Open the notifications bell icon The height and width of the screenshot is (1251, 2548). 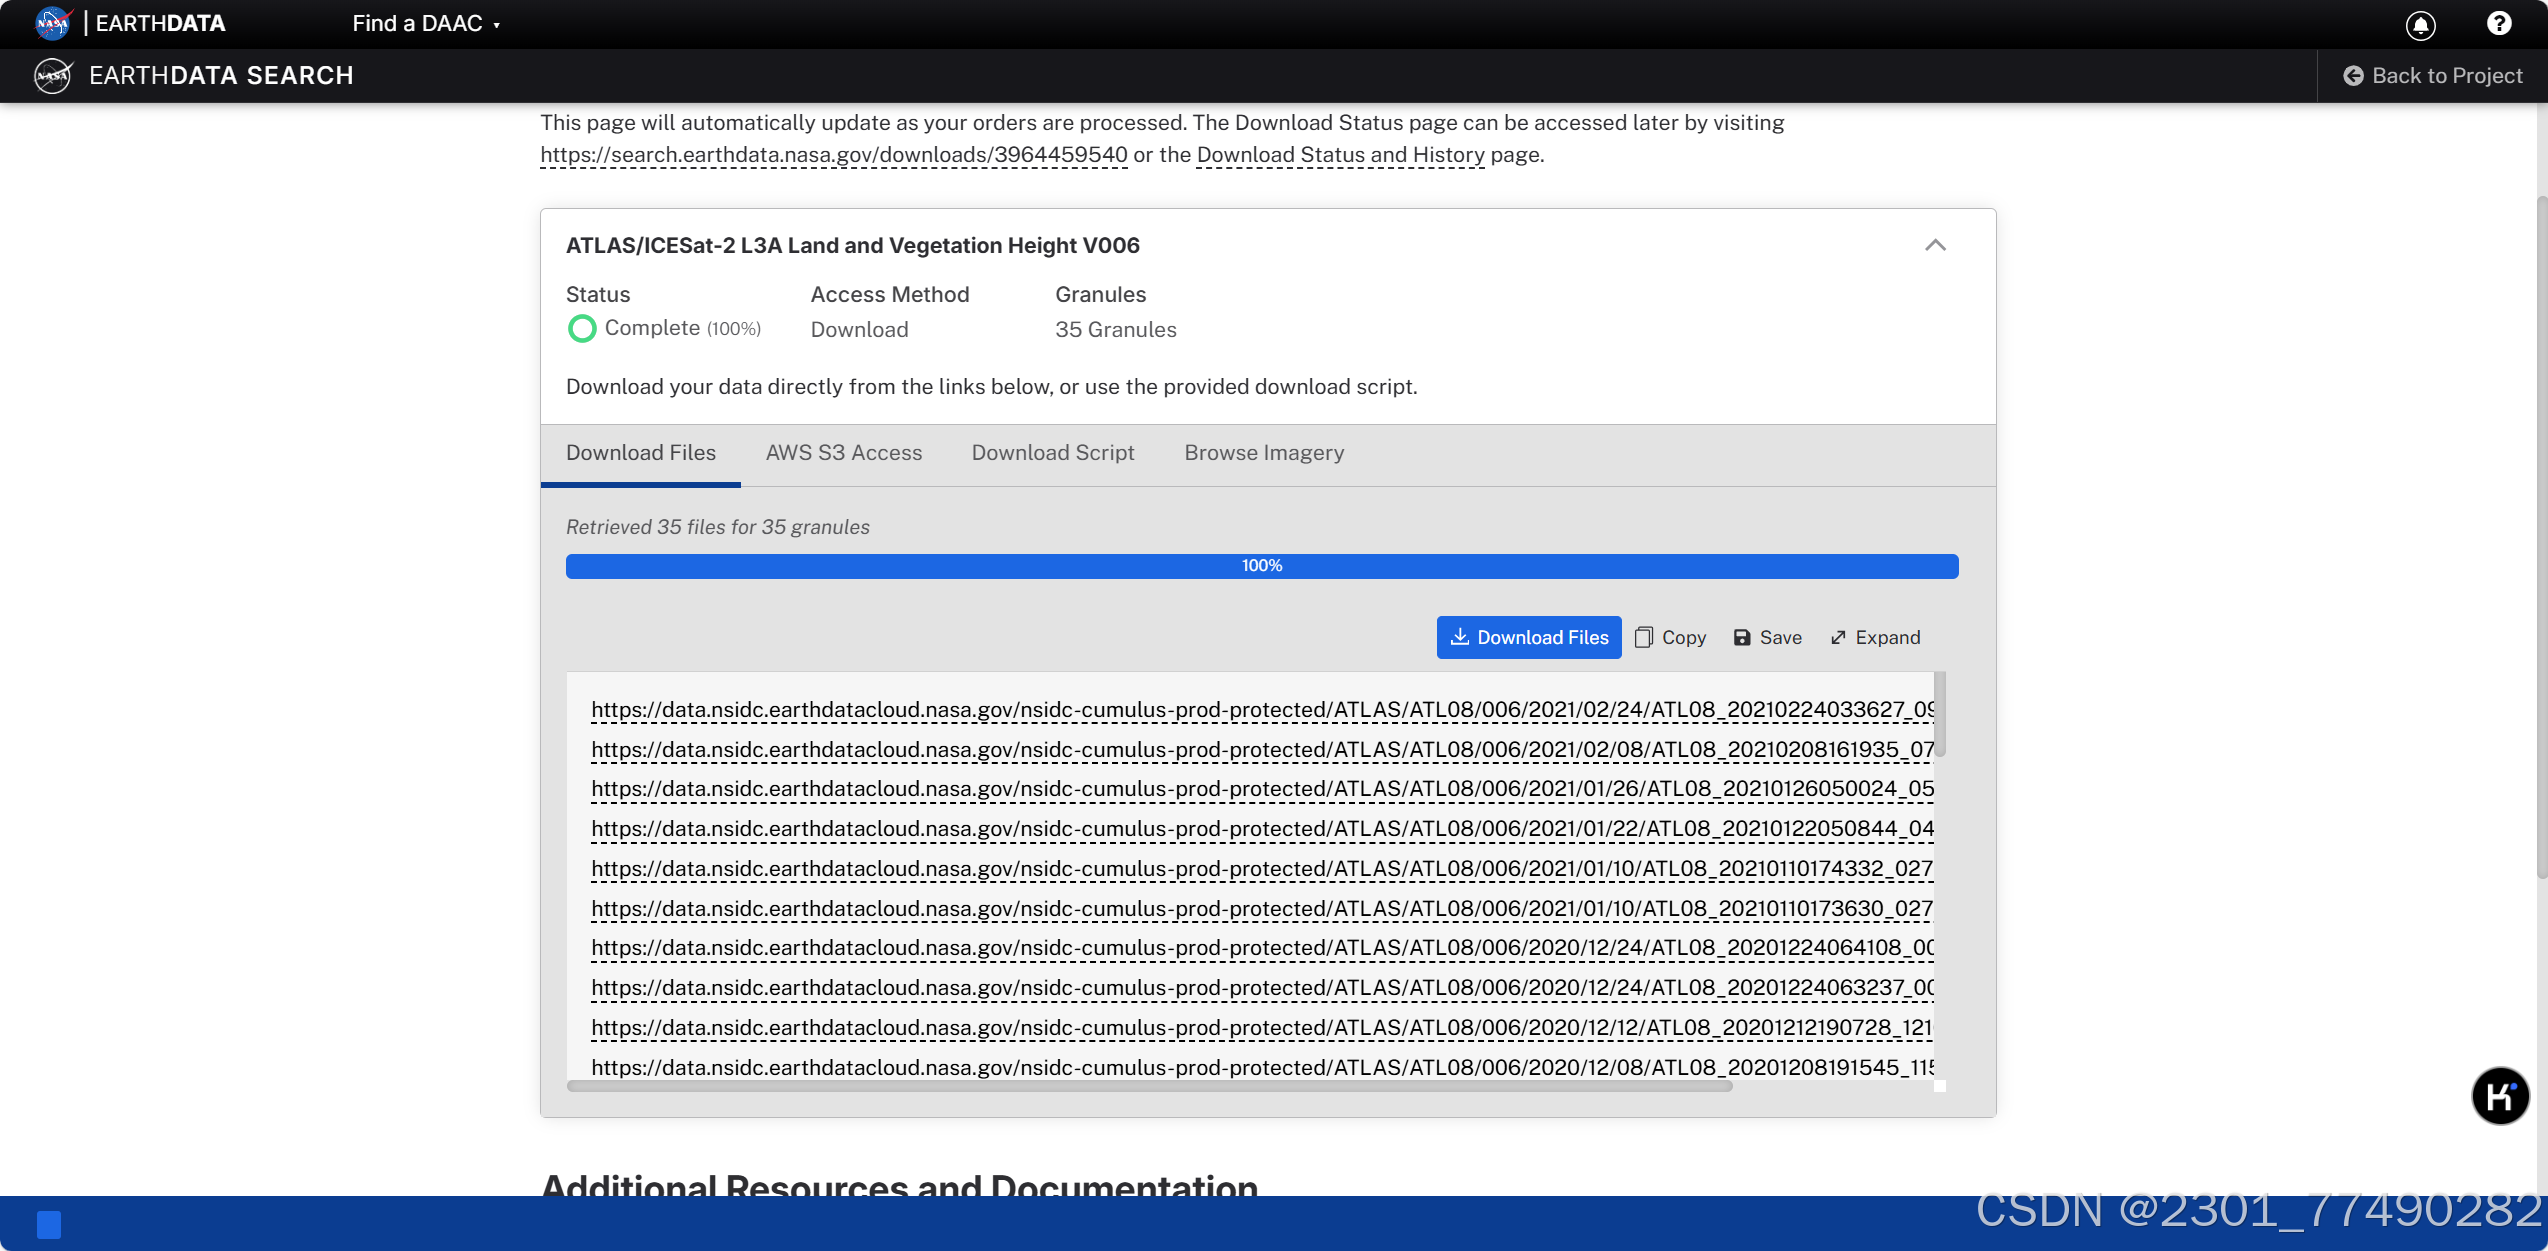pyautogui.click(x=2420, y=25)
